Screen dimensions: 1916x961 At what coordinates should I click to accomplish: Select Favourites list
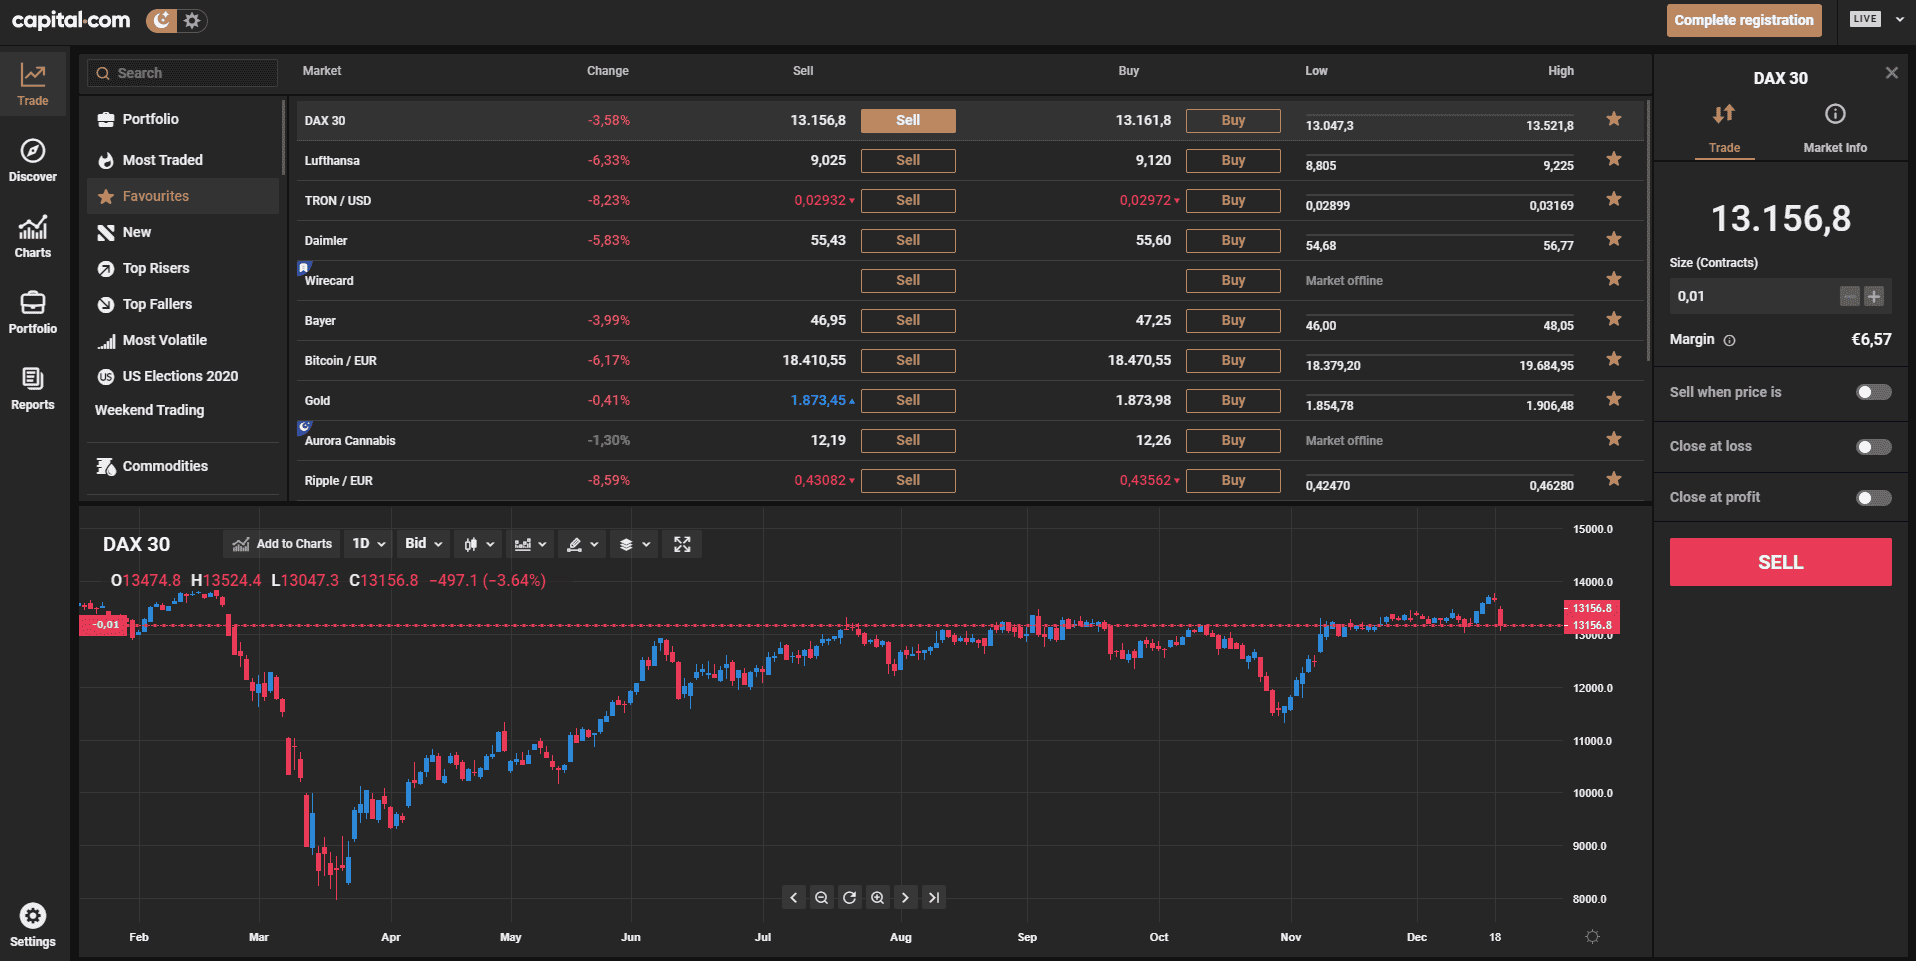pyautogui.click(x=183, y=196)
